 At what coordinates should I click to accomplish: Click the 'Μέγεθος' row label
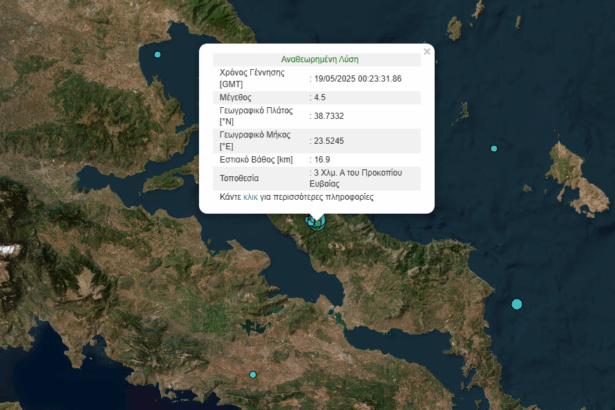pos(237,97)
